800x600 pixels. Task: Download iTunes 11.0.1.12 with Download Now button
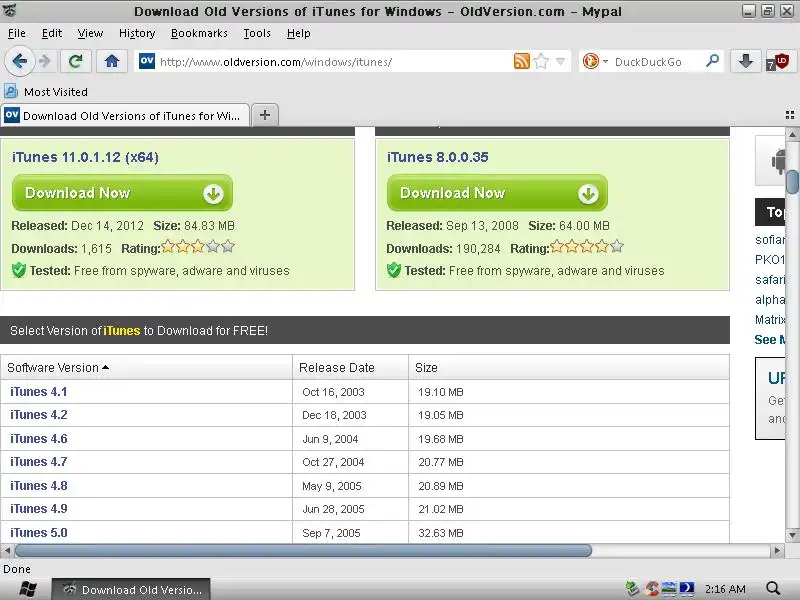[x=122, y=193]
